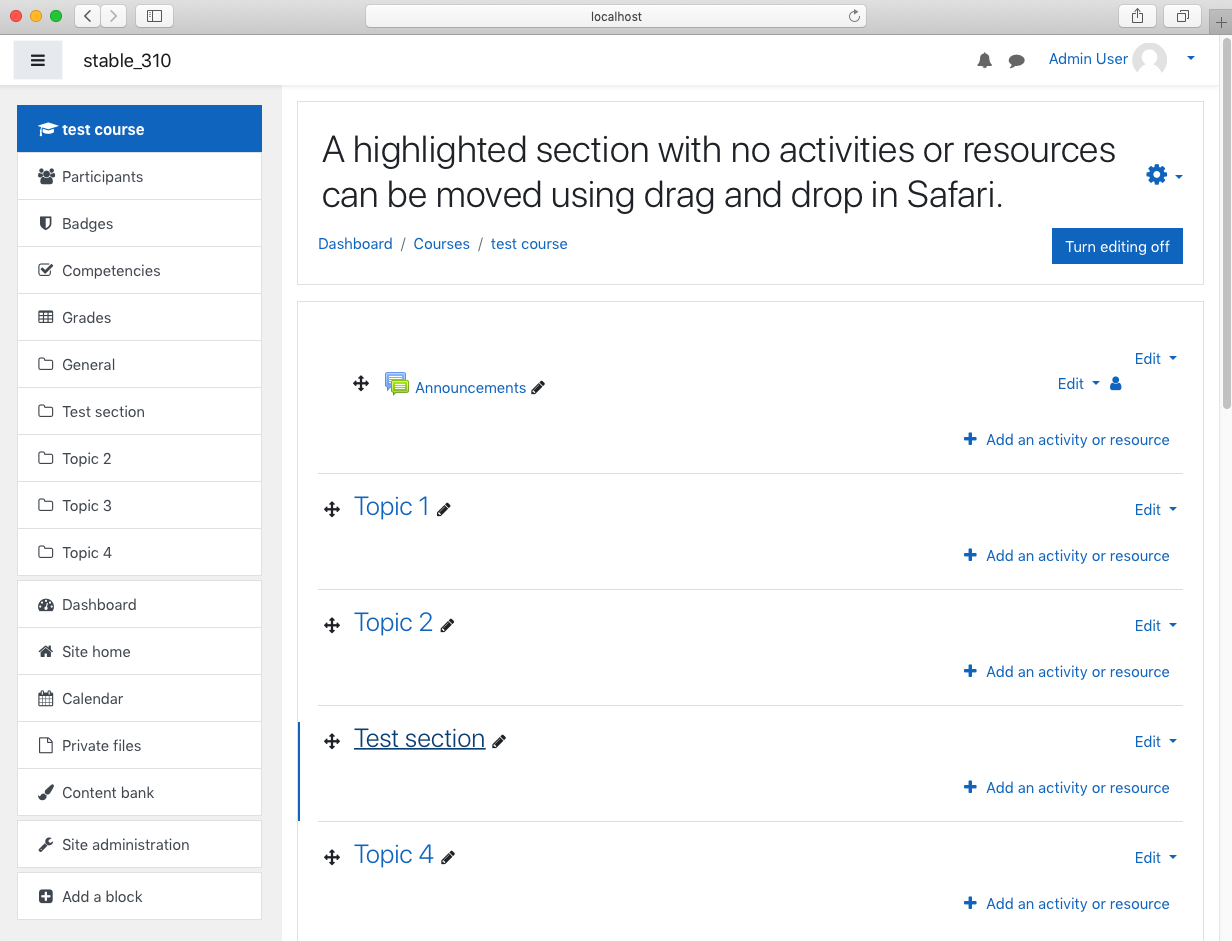Viewport: 1232px width, 941px height.
Task: Reload the page in Safari
Action: click(854, 16)
